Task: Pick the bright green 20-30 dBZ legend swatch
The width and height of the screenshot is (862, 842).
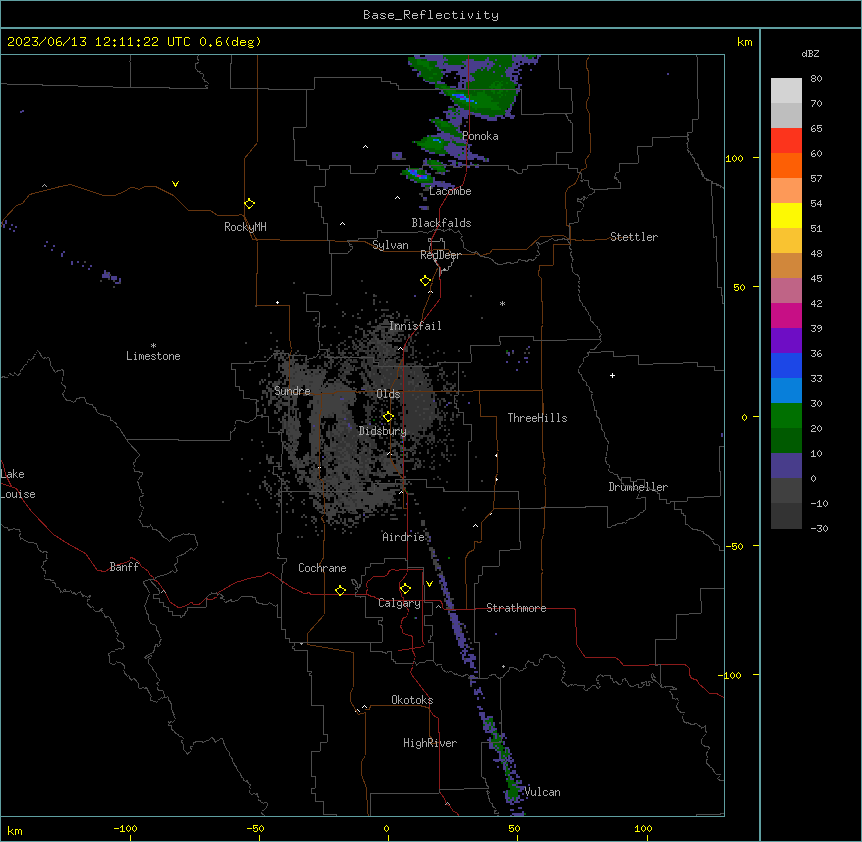Action: (x=786, y=416)
